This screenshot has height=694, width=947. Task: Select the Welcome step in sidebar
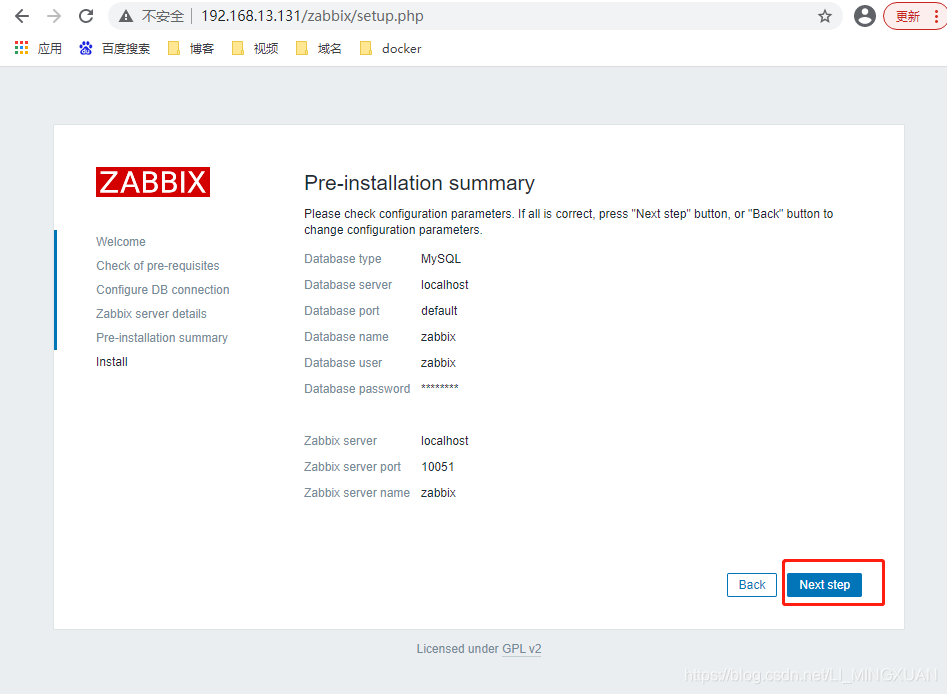point(121,242)
